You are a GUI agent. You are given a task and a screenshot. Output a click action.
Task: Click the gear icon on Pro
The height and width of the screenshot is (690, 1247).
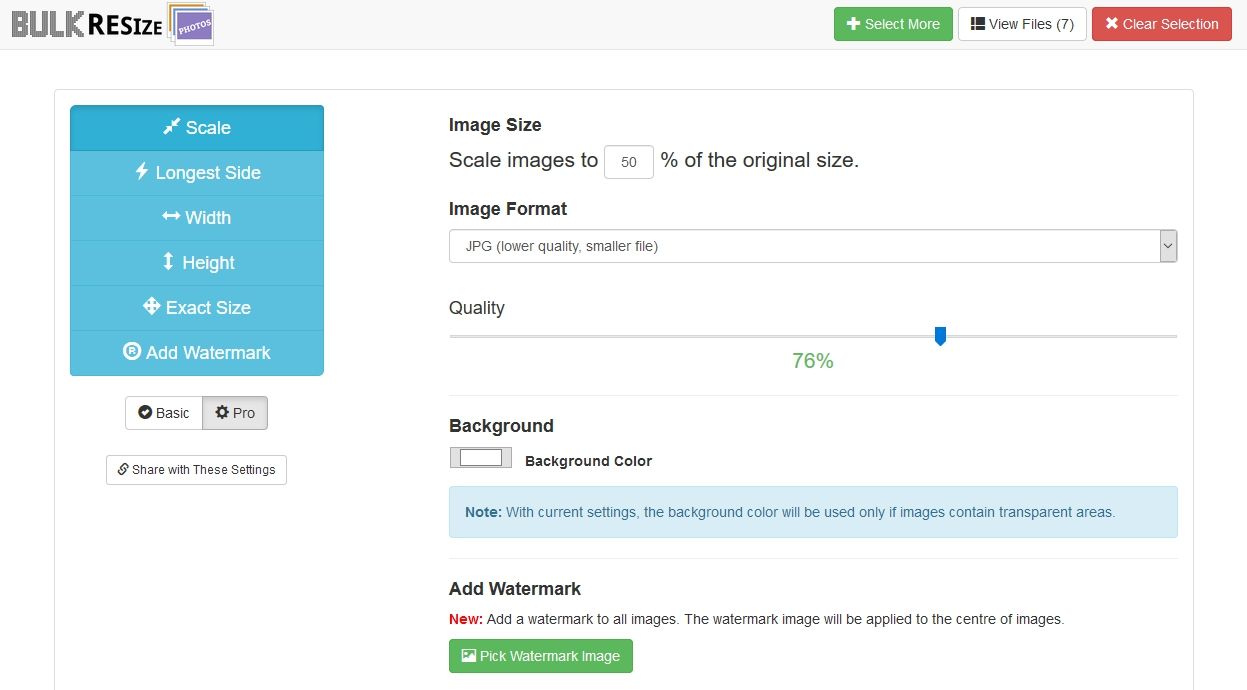tap(222, 413)
